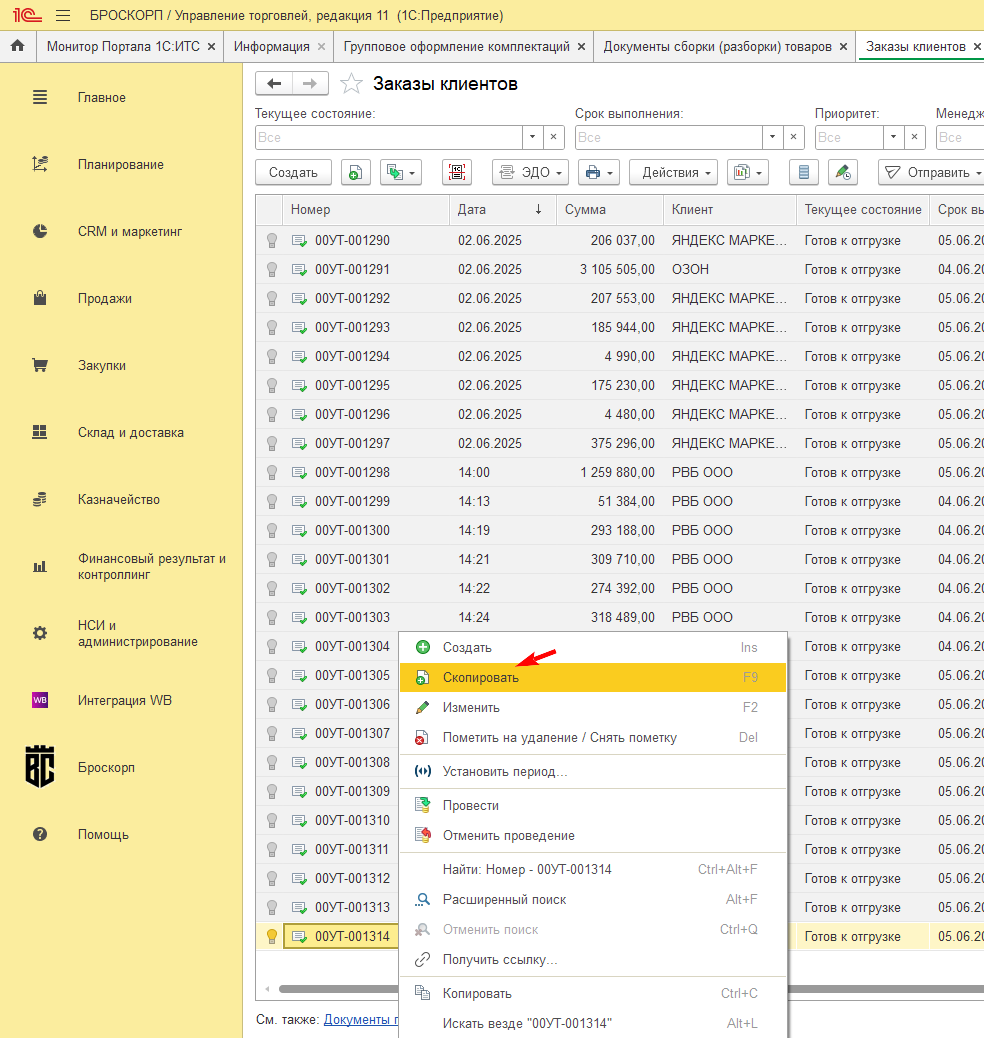Open the Интеграция WB section
This screenshot has height=1038, width=984.
(x=124, y=700)
